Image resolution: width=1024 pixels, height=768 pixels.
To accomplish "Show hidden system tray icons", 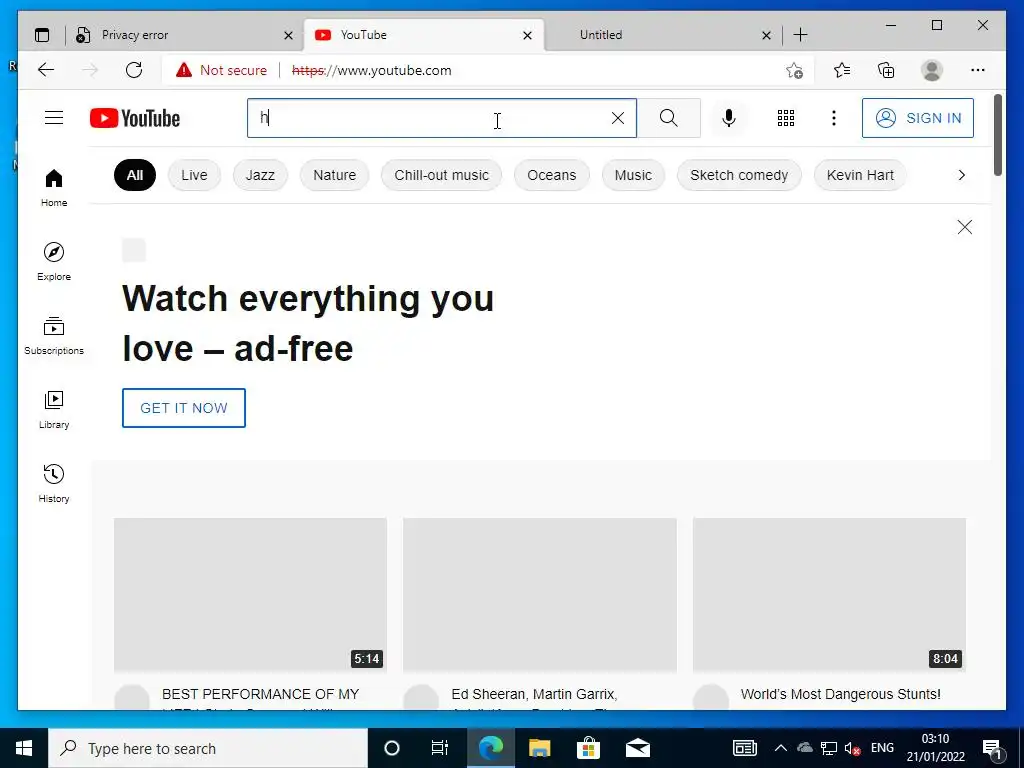I will 780,748.
